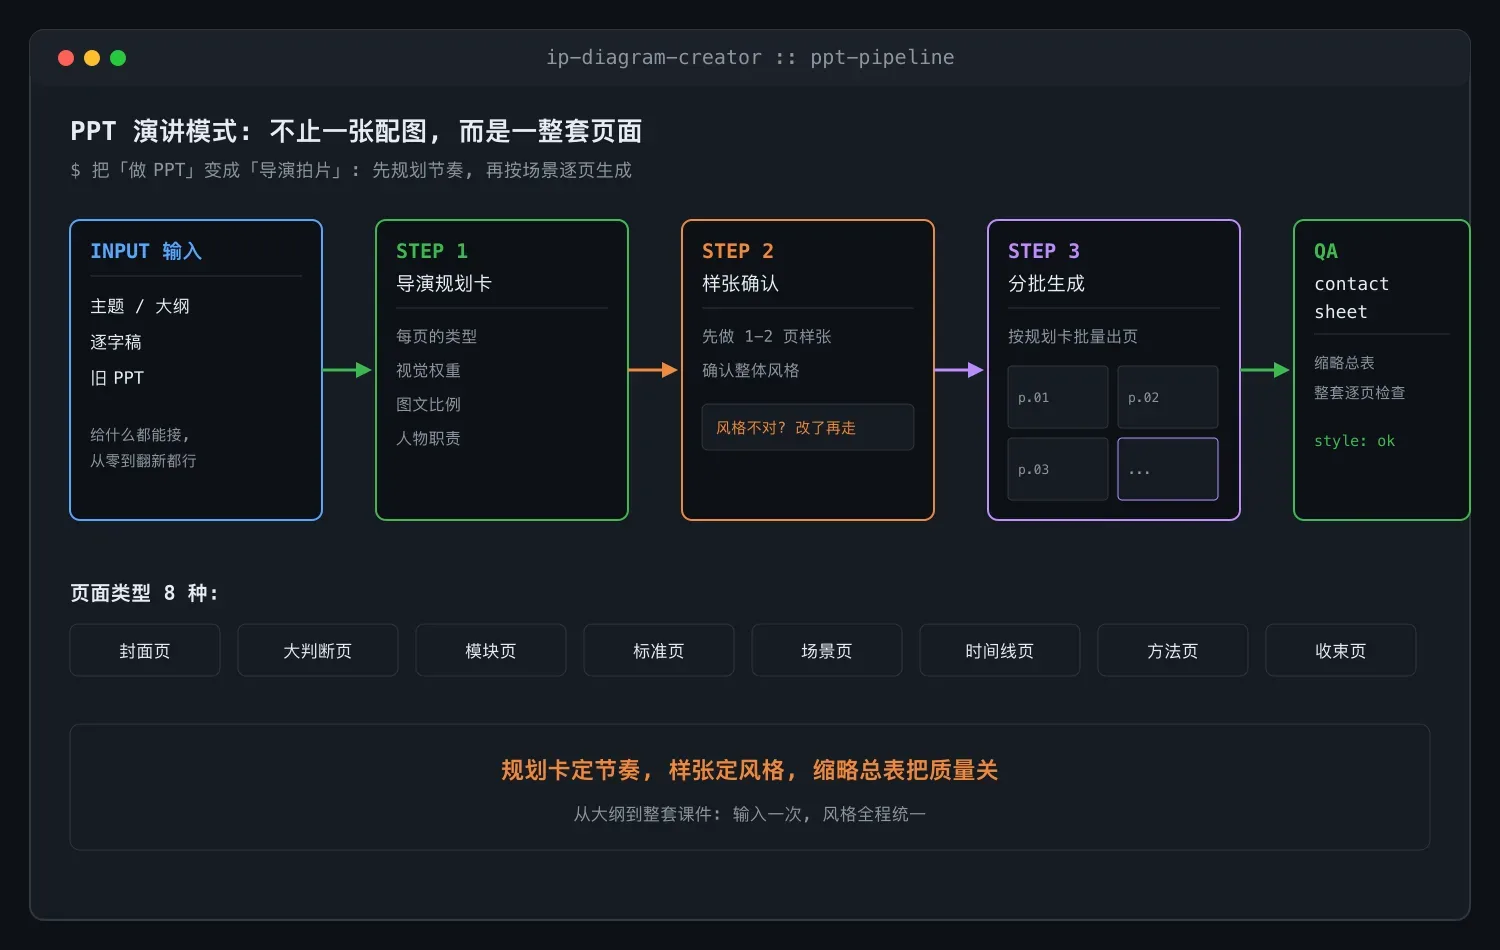Click the 页面类型 8 种 label

click(144, 593)
